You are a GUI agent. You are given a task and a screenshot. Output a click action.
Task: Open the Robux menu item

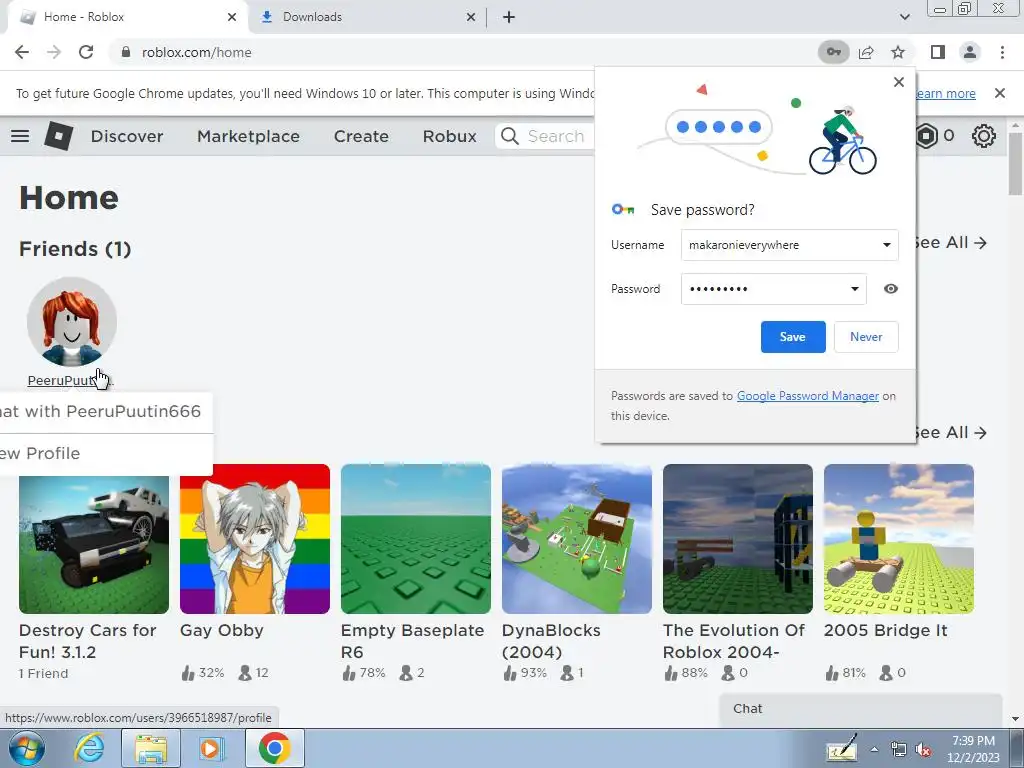point(449,136)
